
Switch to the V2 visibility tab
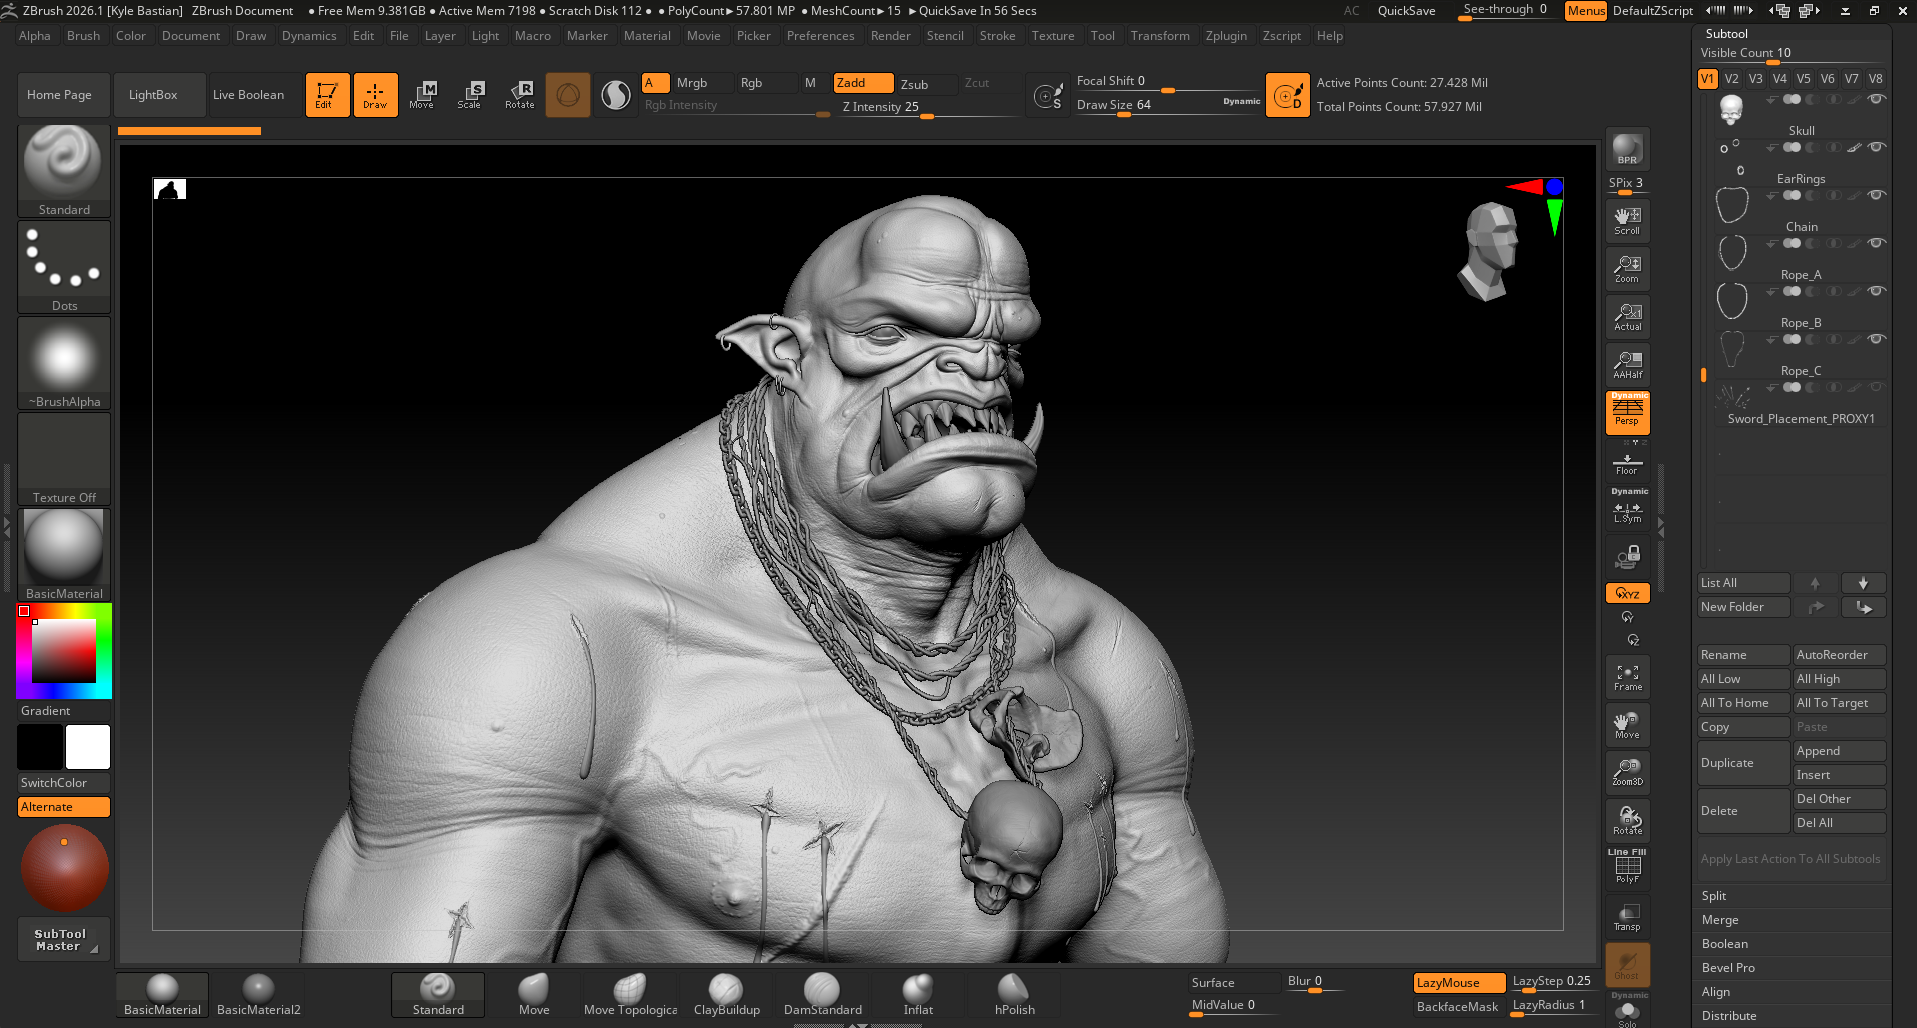click(x=1731, y=77)
